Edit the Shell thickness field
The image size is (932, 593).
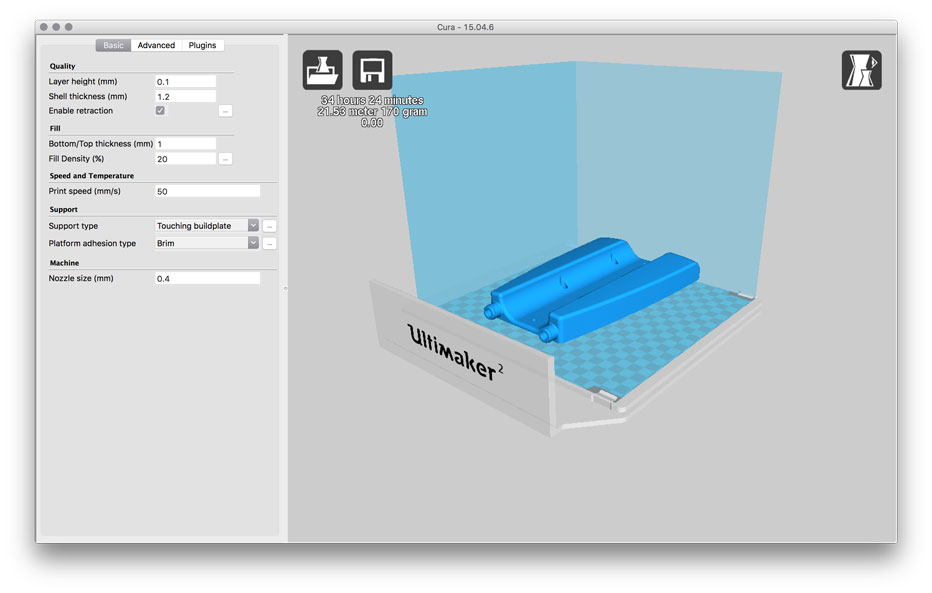(185, 96)
